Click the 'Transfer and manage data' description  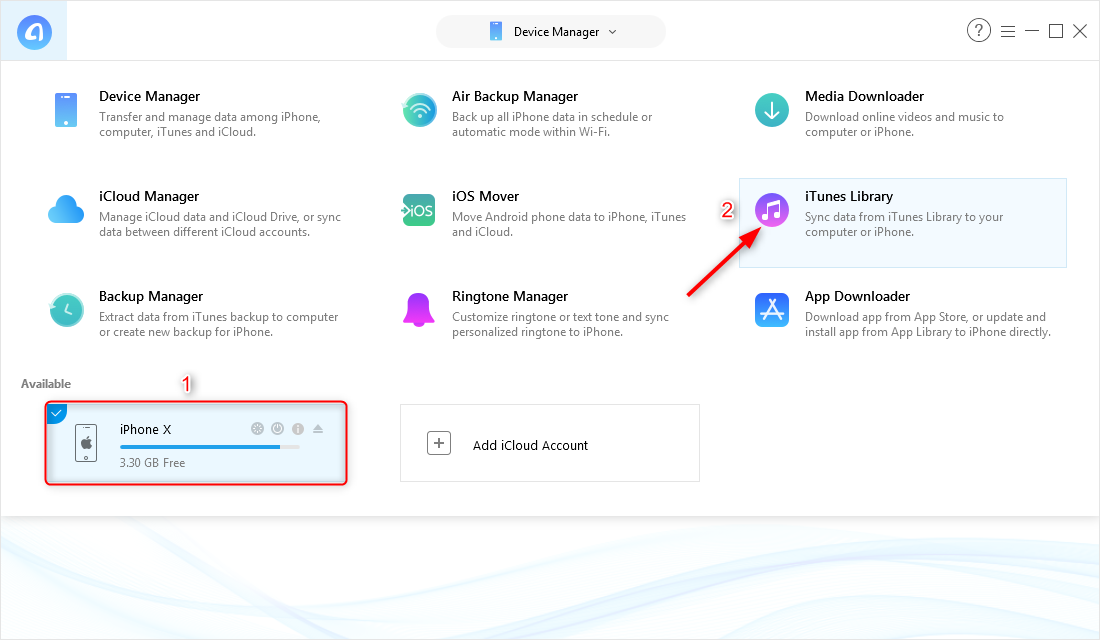coord(210,124)
